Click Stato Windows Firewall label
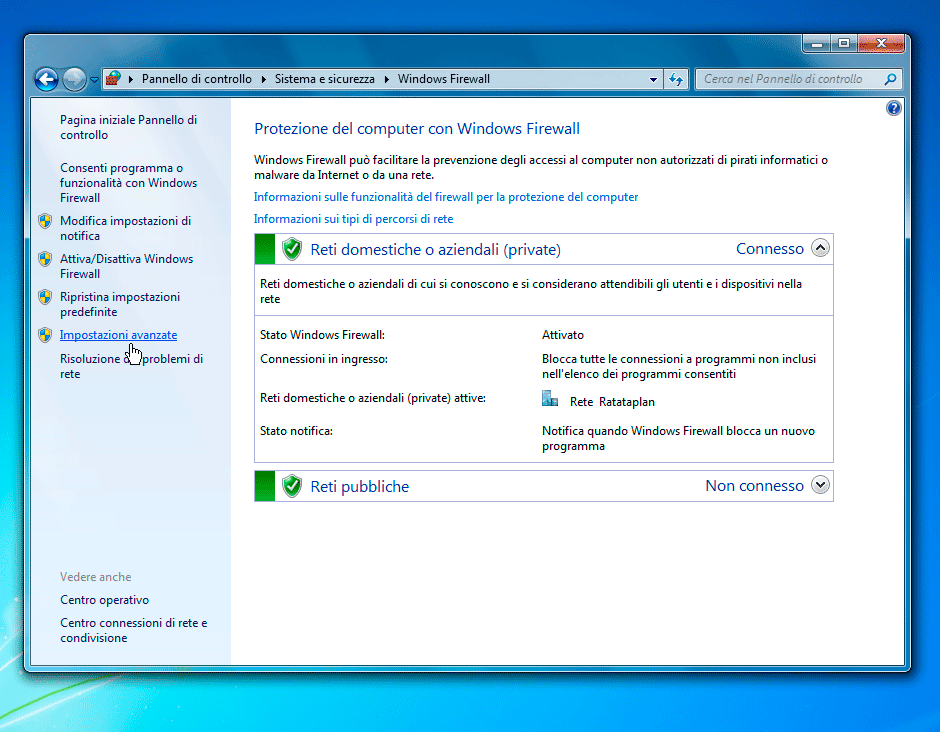This screenshot has height=732, width=940. [323, 335]
